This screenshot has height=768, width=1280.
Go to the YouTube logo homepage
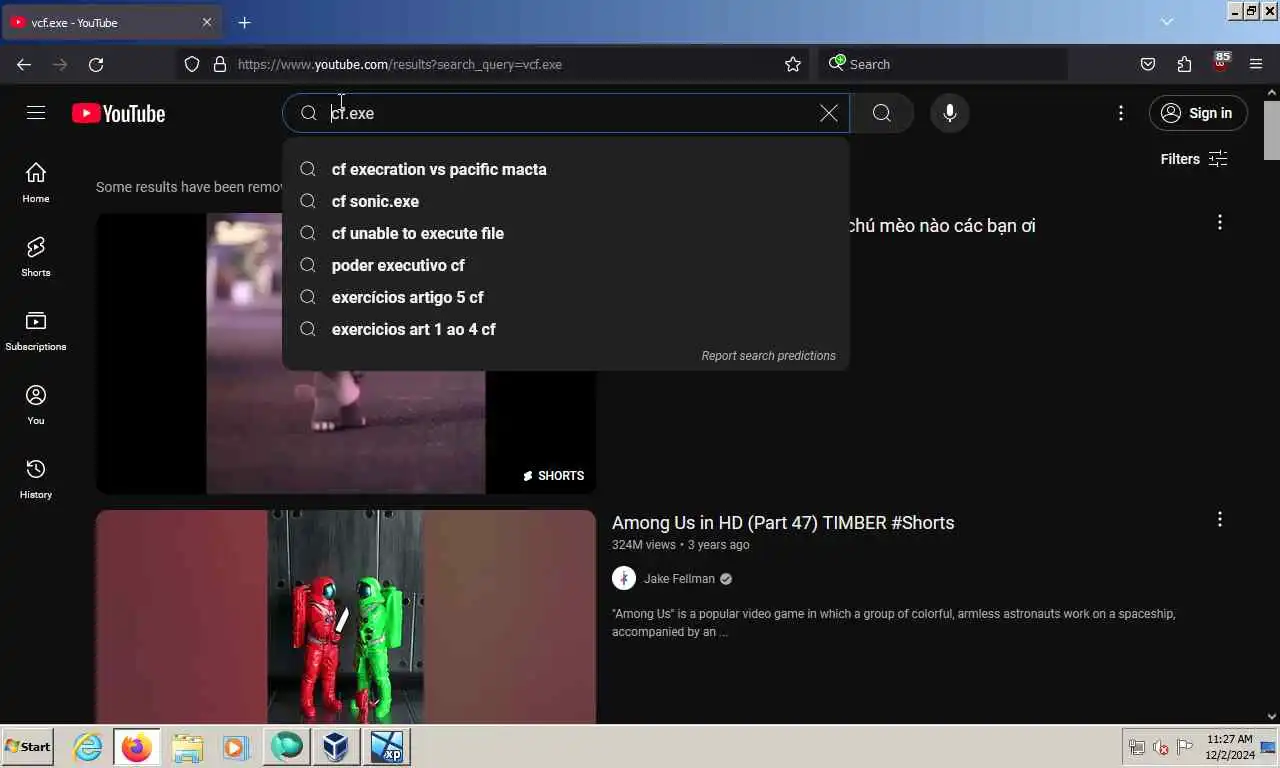click(118, 113)
